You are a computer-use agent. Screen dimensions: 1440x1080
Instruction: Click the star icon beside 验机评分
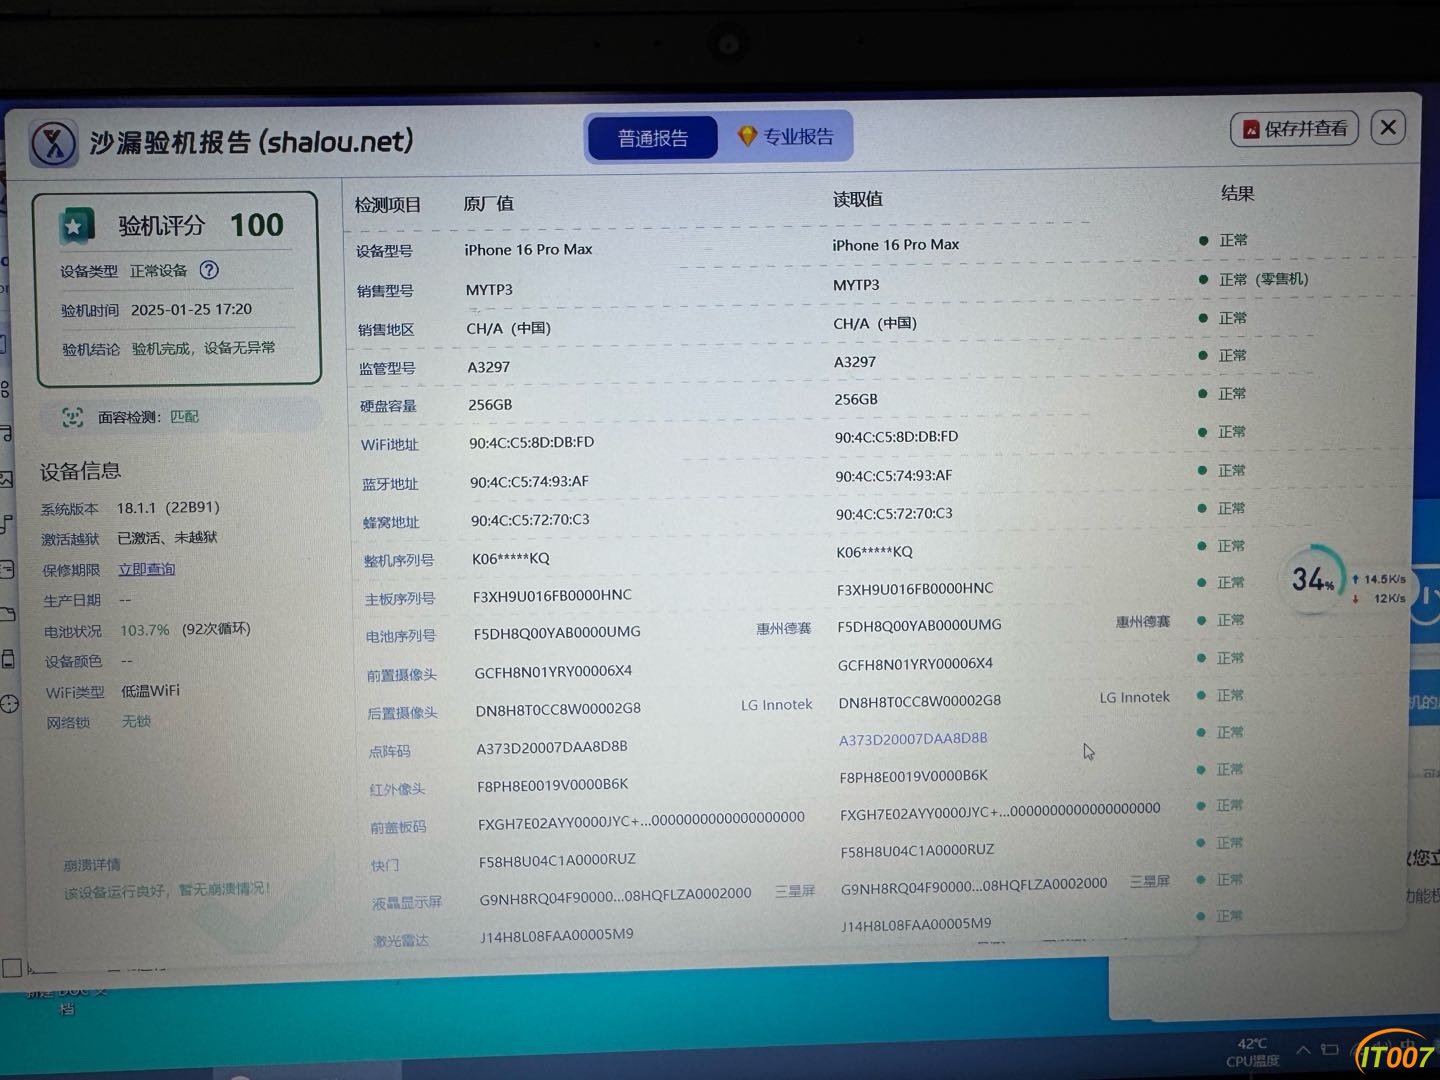74,227
